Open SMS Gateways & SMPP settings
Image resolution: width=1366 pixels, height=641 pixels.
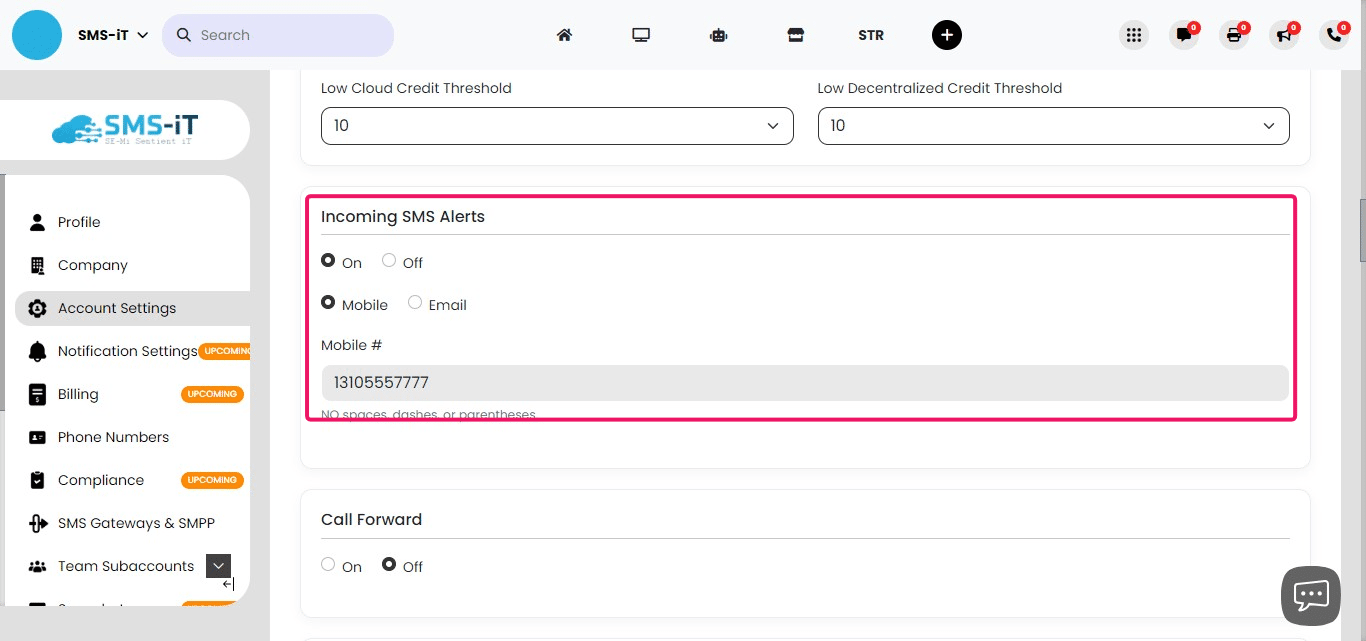coord(136,523)
